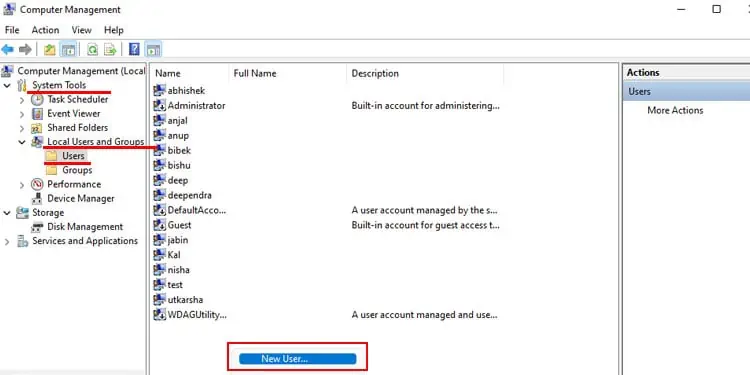Select the Device Manager tree item
Viewport: 750px width, 375px height.
click(x=81, y=199)
